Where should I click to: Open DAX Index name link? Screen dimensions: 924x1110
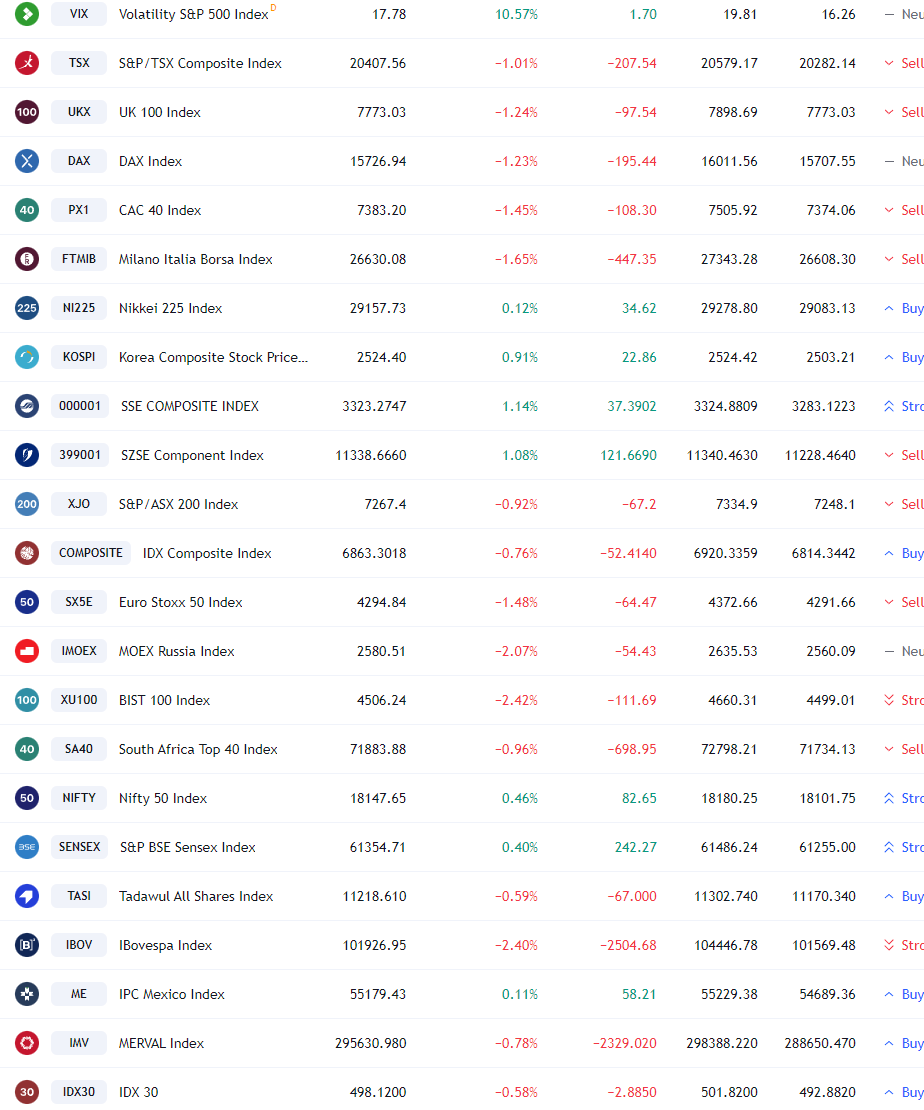[150, 161]
